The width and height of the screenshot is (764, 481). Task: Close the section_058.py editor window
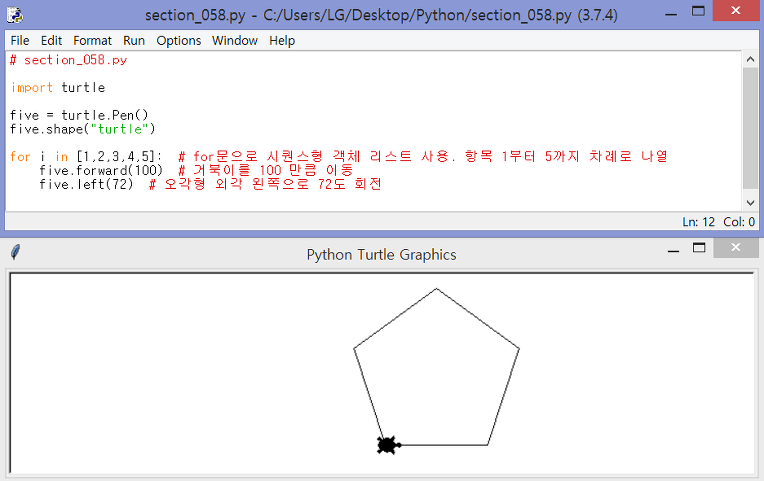(736, 11)
